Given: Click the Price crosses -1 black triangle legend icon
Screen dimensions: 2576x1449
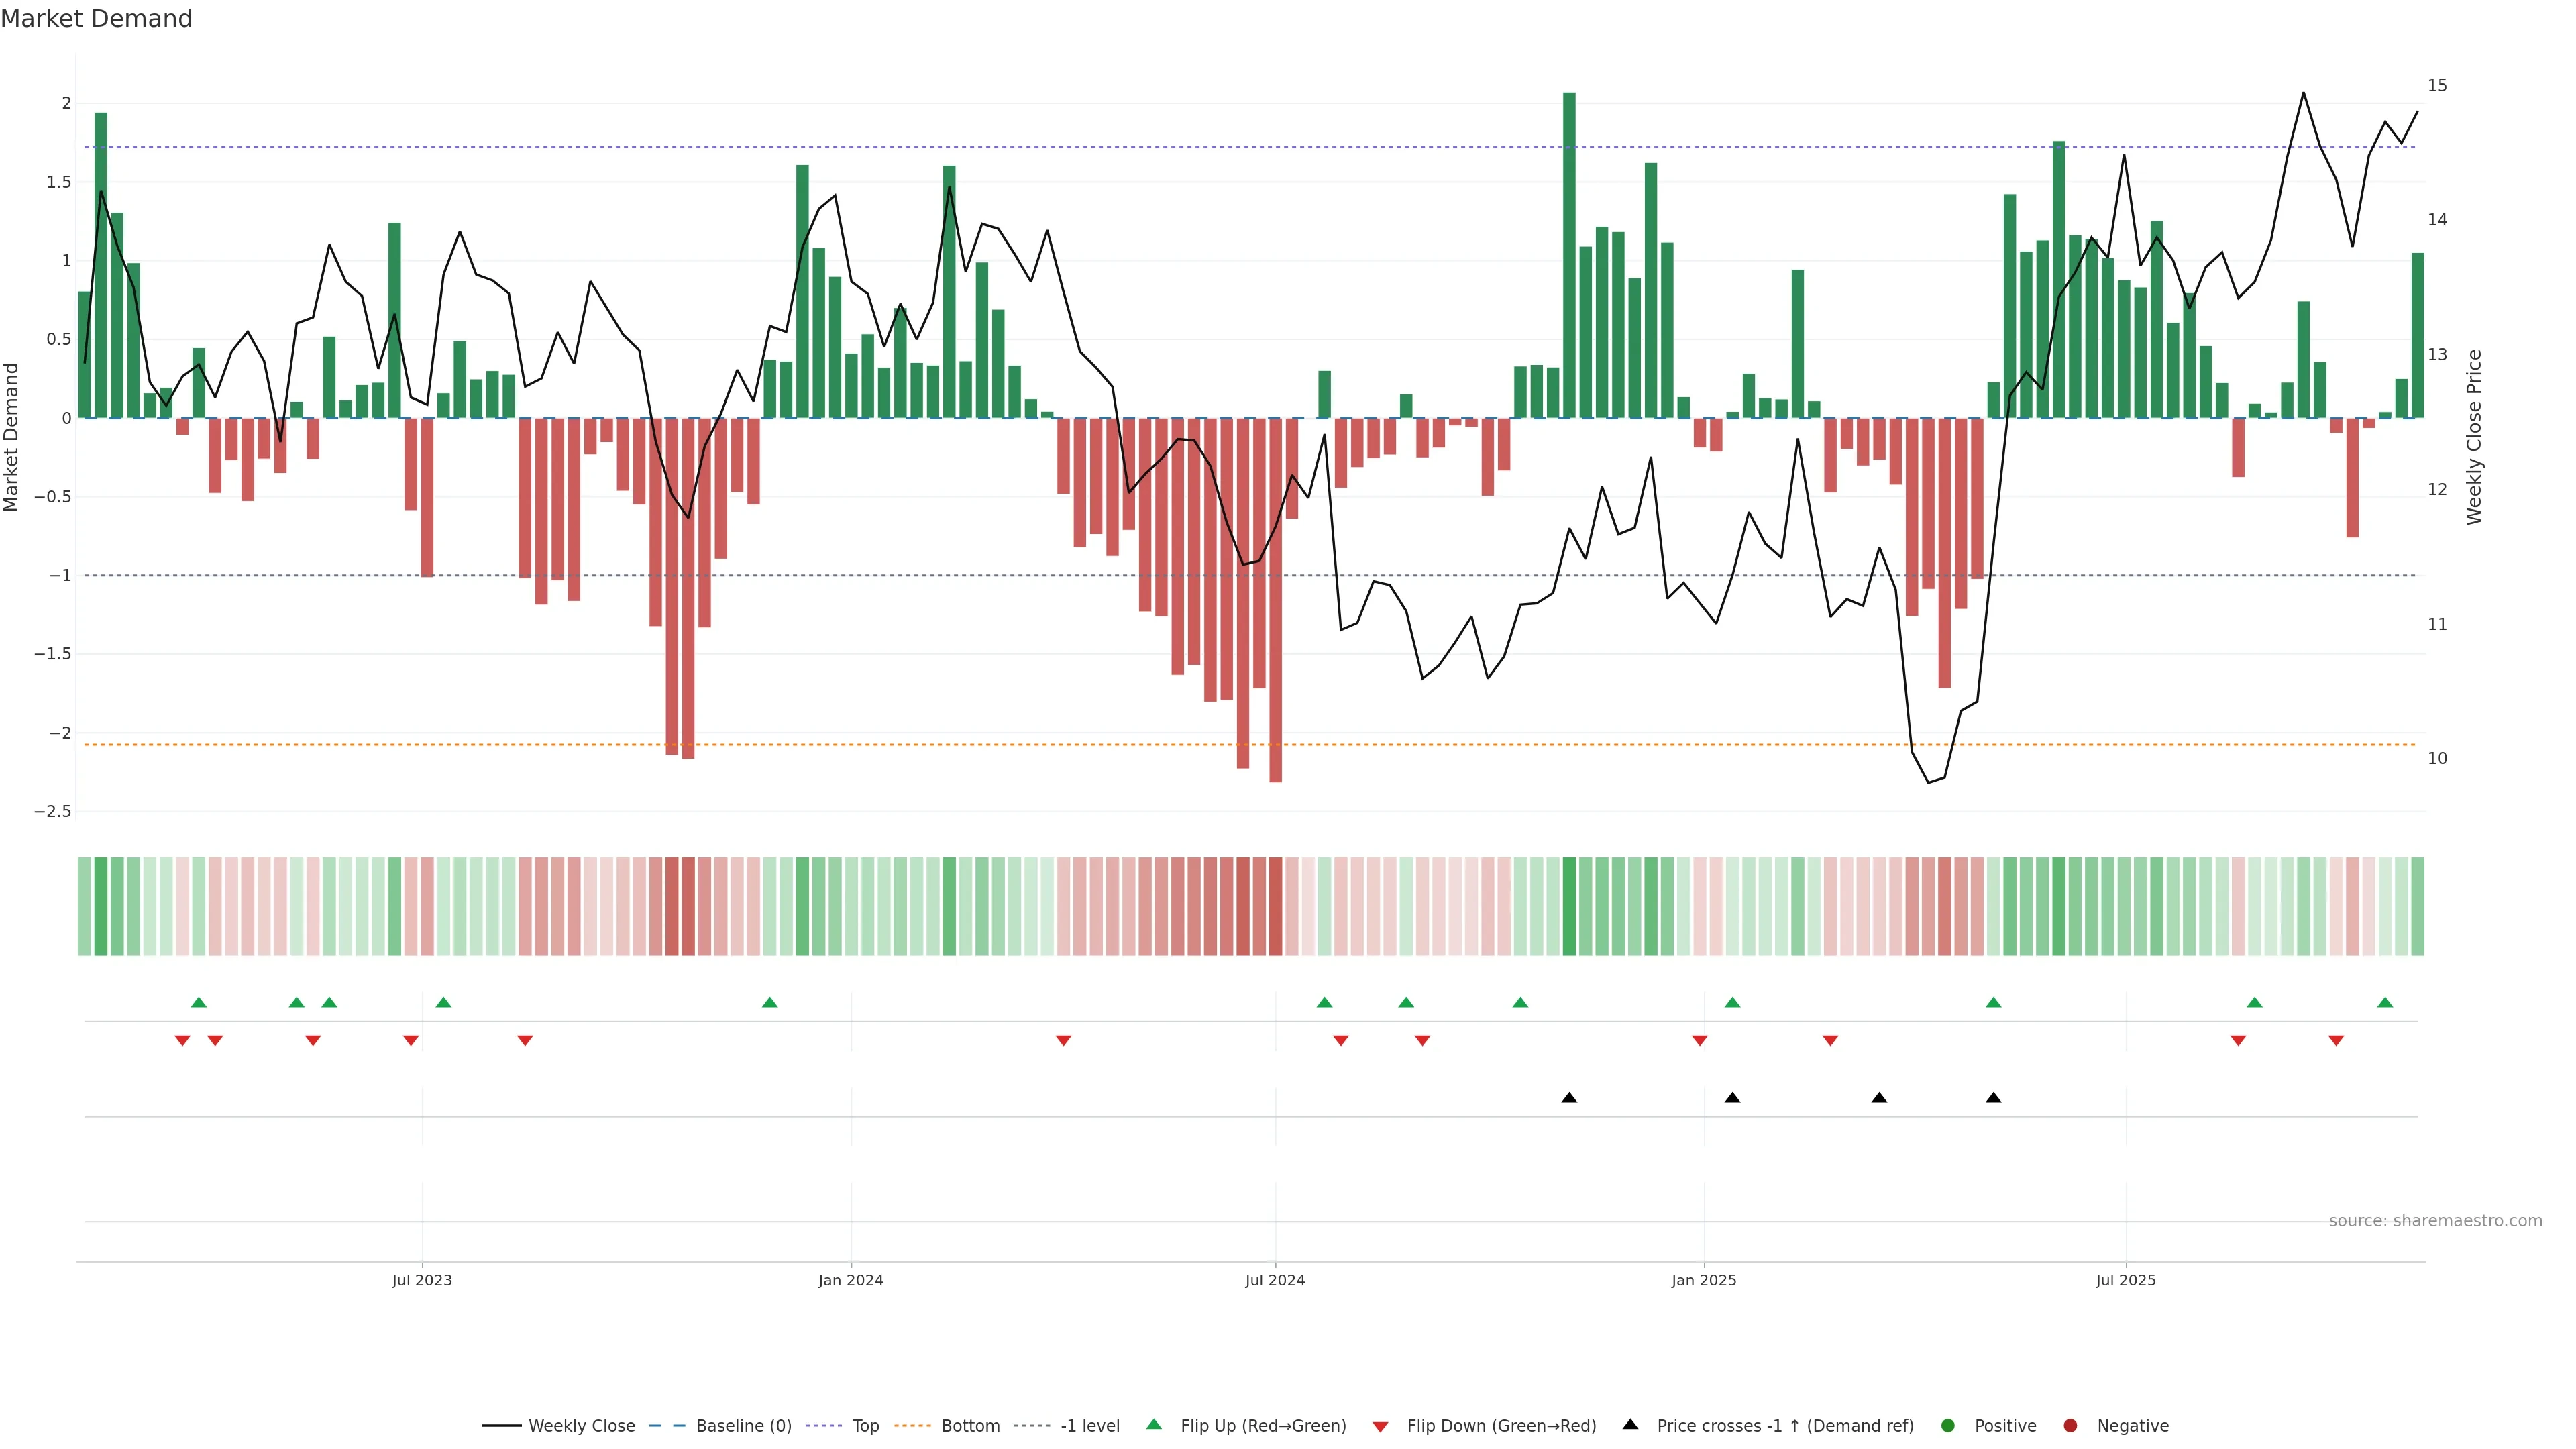Looking at the screenshot, I should point(1630,1425).
